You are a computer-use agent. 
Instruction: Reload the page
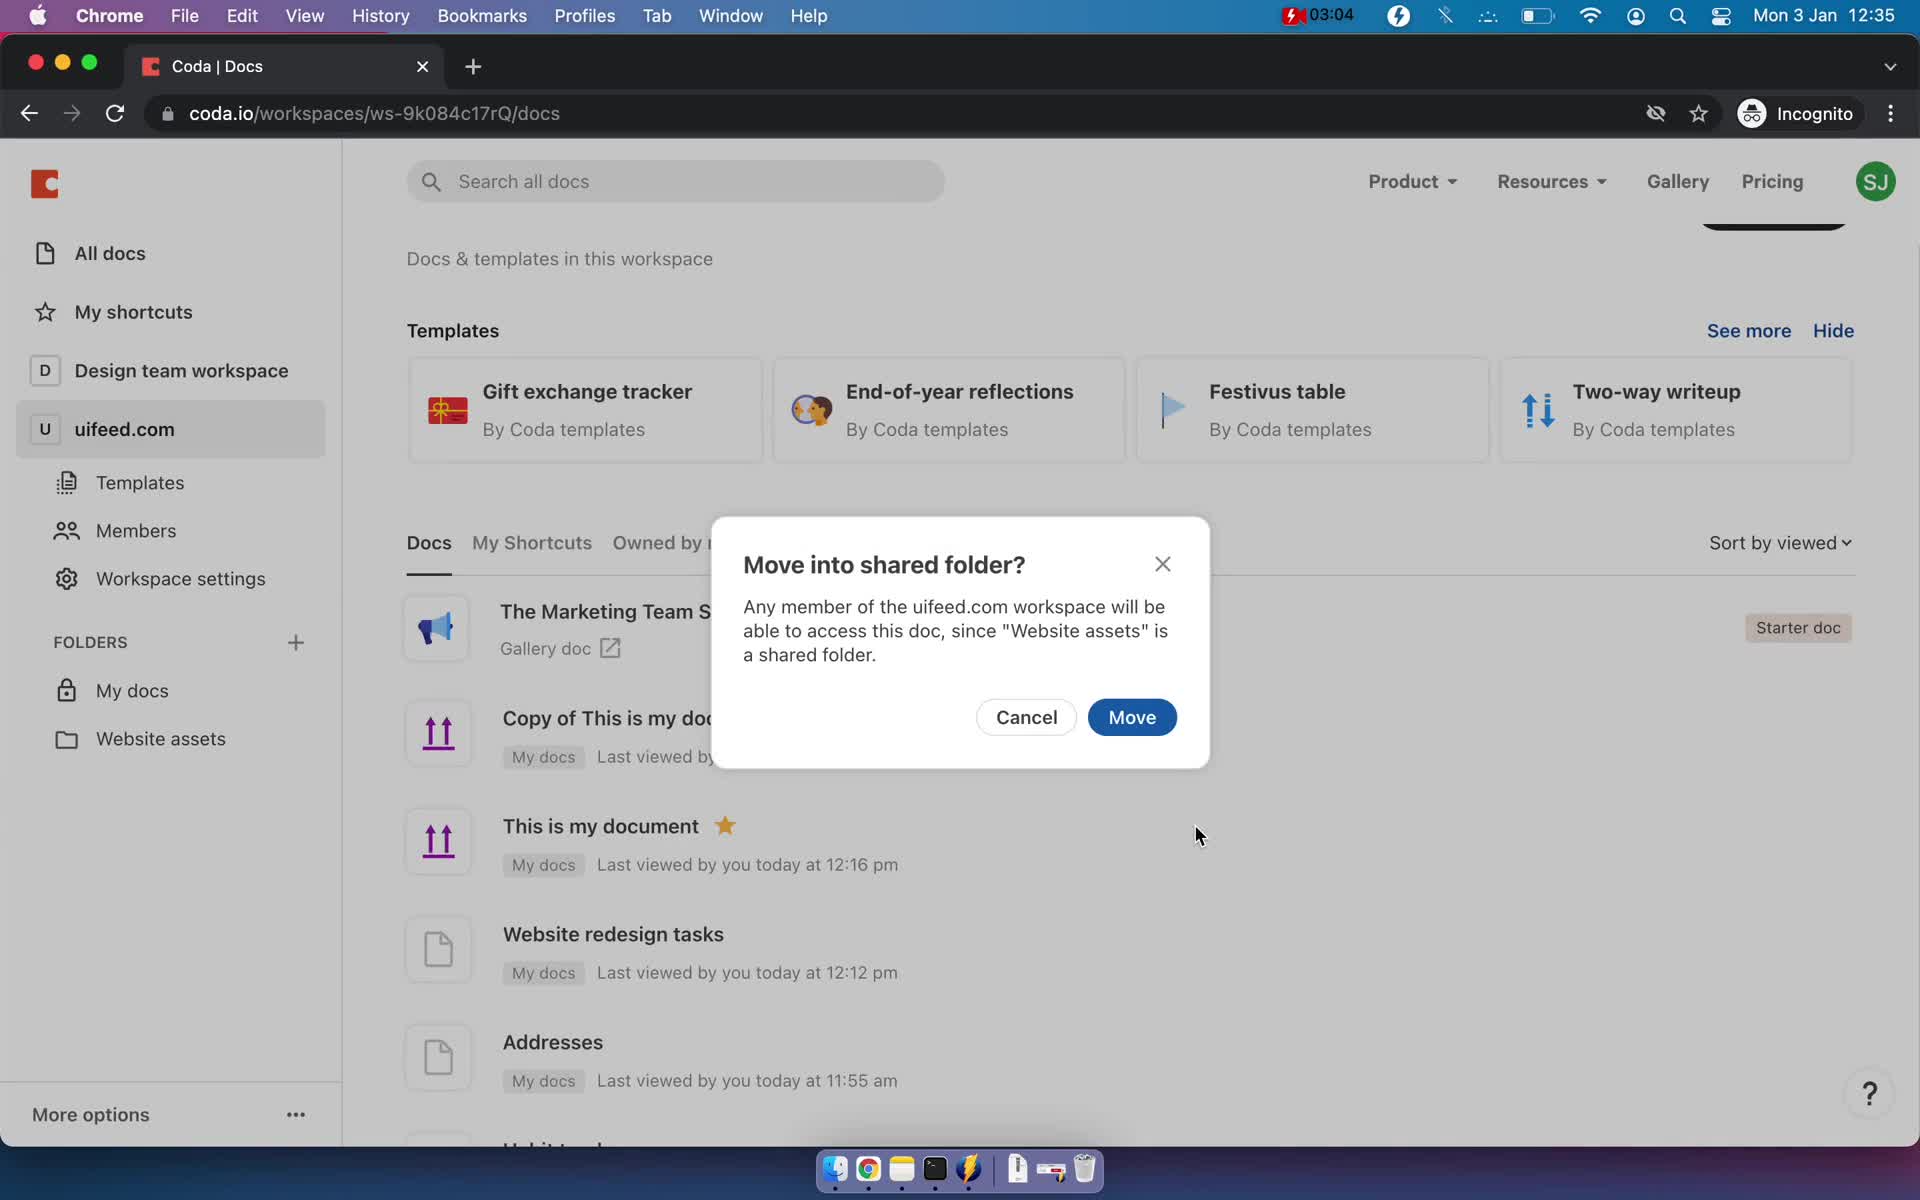[x=115, y=114]
